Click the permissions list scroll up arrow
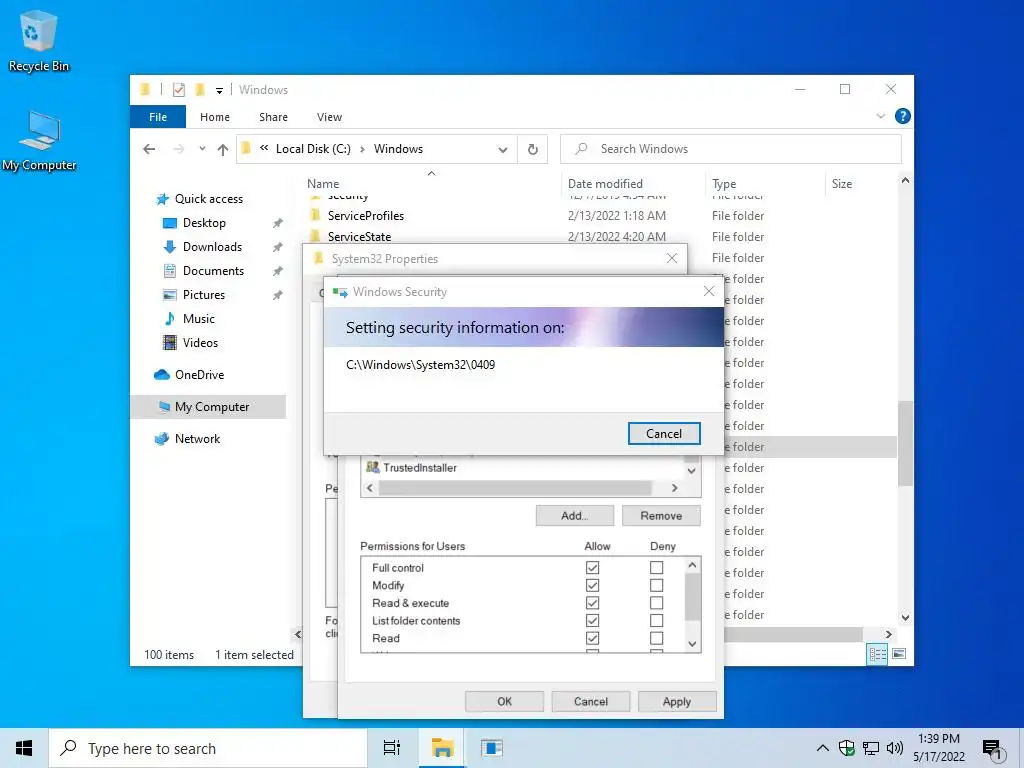Image resolution: width=1024 pixels, height=768 pixels. [692, 565]
